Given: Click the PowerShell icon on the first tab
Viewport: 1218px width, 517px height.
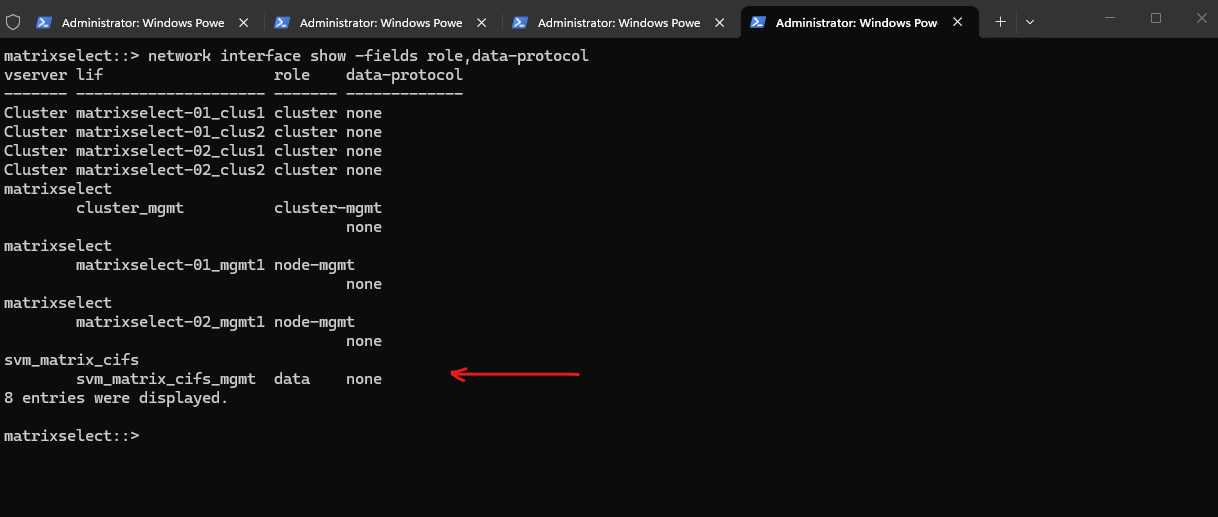Looking at the screenshot, I should [44, 22].
